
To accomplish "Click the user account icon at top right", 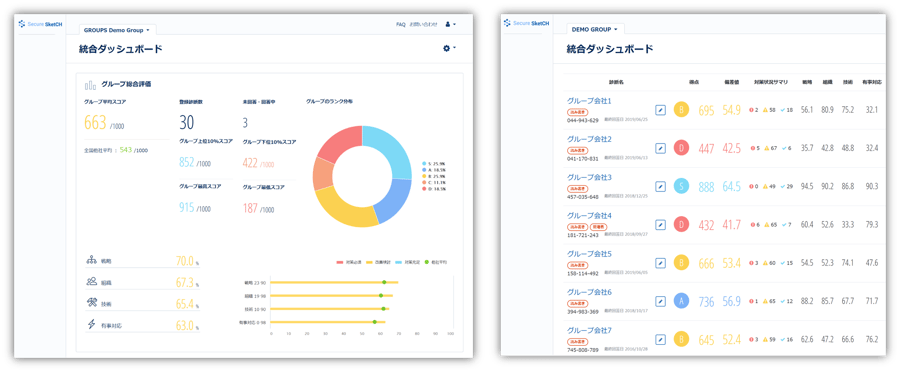I will 448,25.
